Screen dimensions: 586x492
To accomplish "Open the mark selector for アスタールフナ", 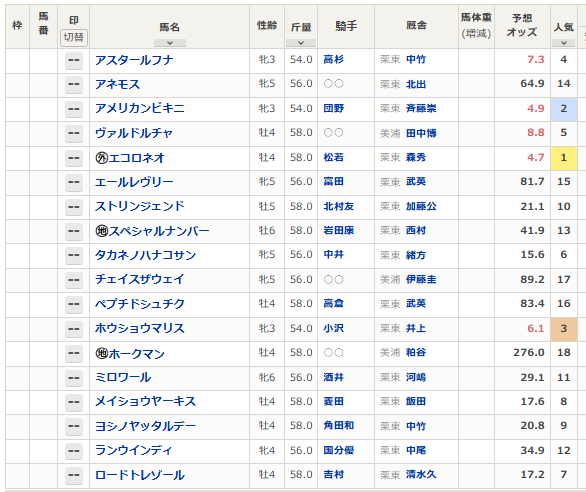I will [x=74, y=61].
